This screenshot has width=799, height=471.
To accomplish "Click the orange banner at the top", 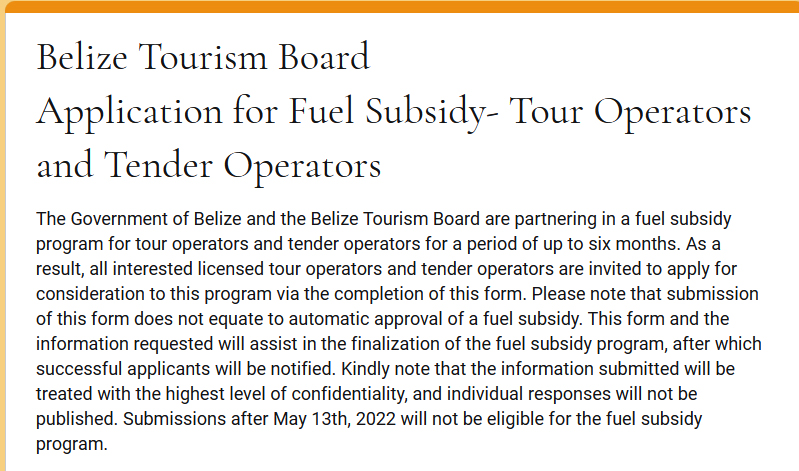I will pos(400,7).
